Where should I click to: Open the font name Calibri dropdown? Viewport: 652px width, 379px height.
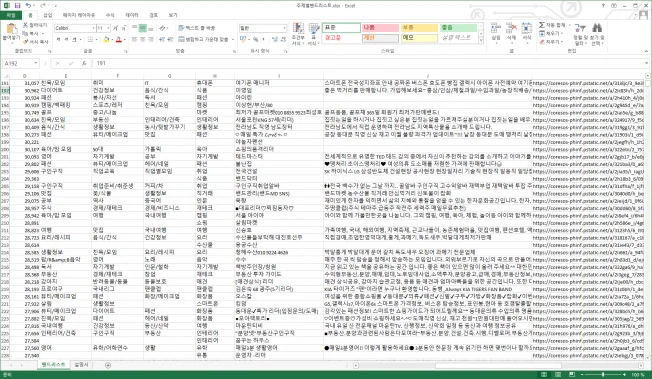(94, 28)
